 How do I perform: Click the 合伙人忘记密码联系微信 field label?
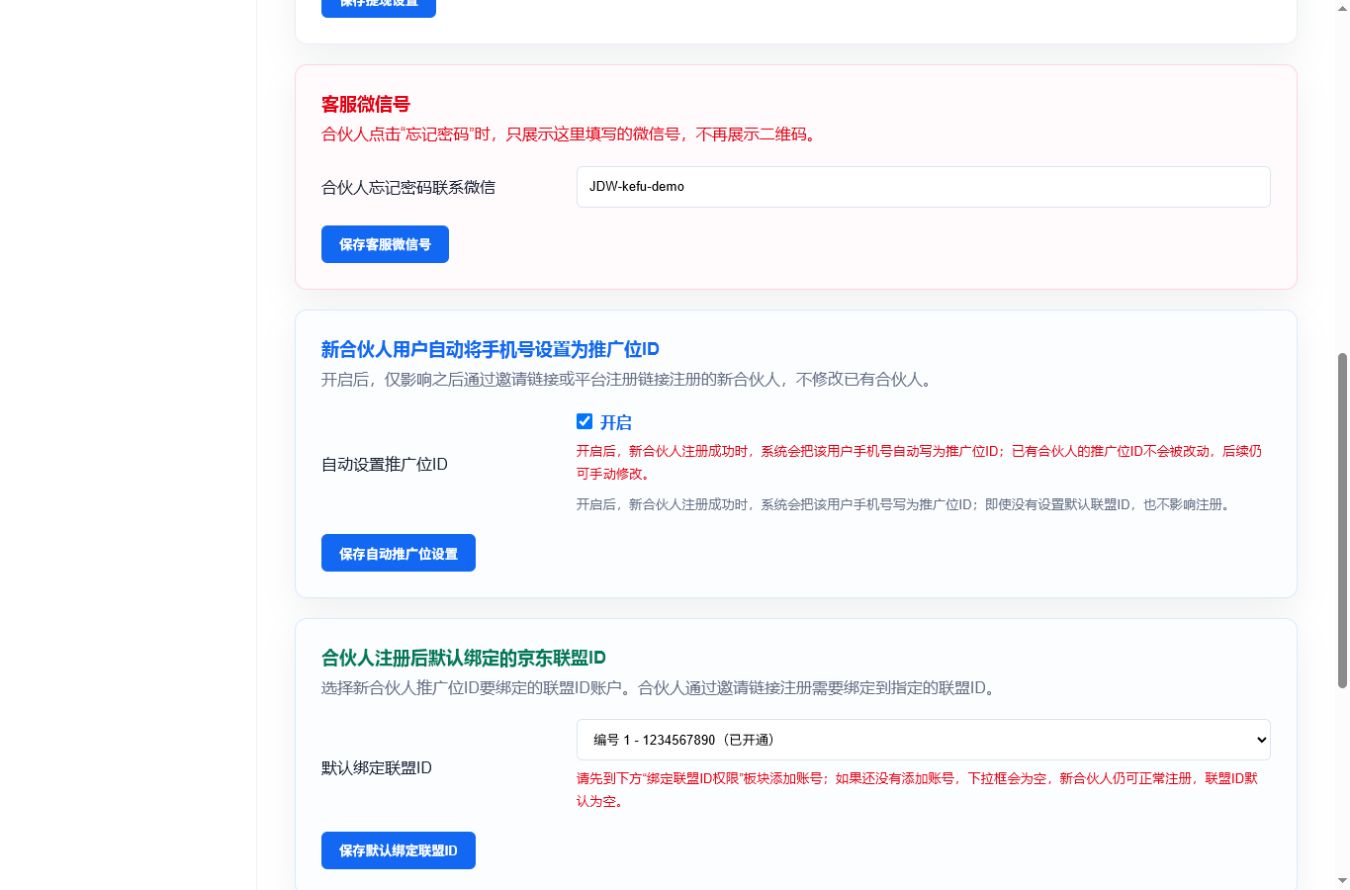tap(408, 187)
